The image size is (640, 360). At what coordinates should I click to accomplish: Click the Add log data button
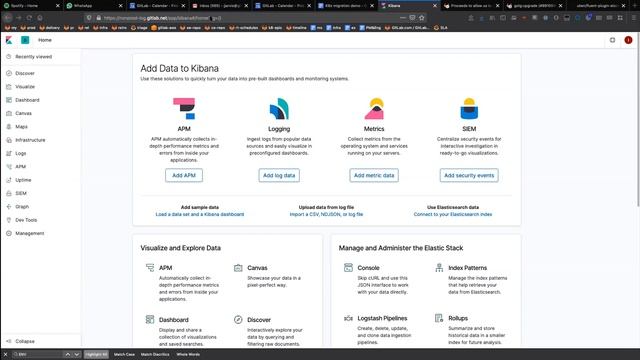point(279,176)
